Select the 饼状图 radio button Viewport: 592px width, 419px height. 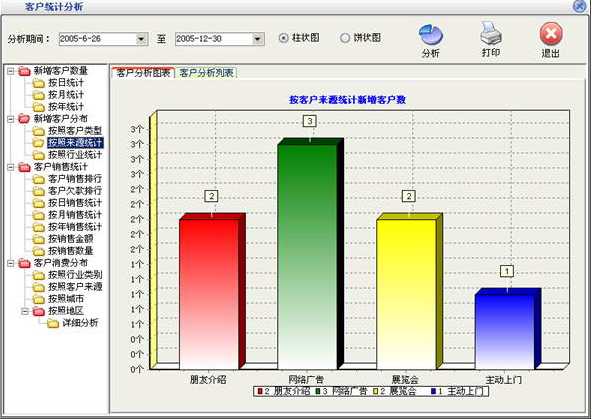tap(345, 38)
